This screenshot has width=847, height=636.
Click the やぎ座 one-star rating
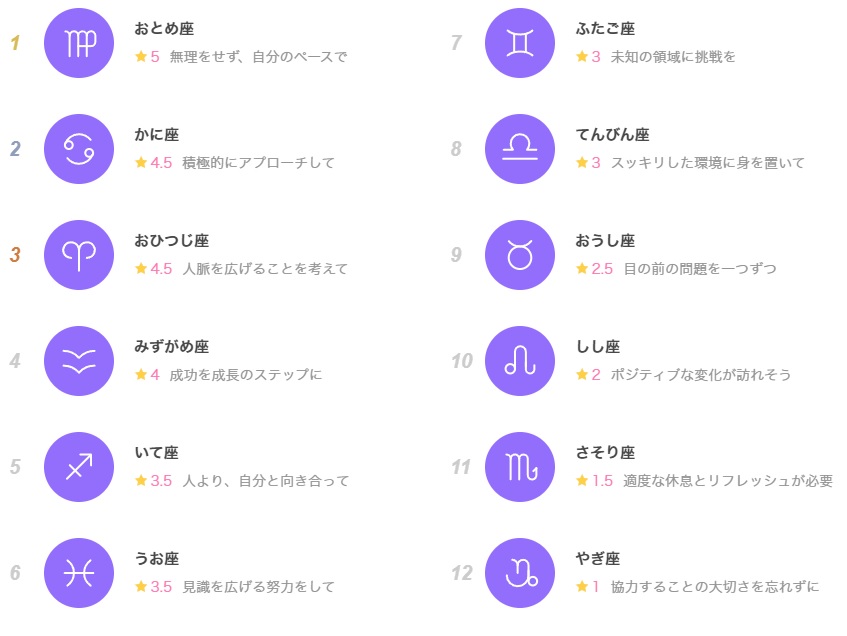point(588,586)
